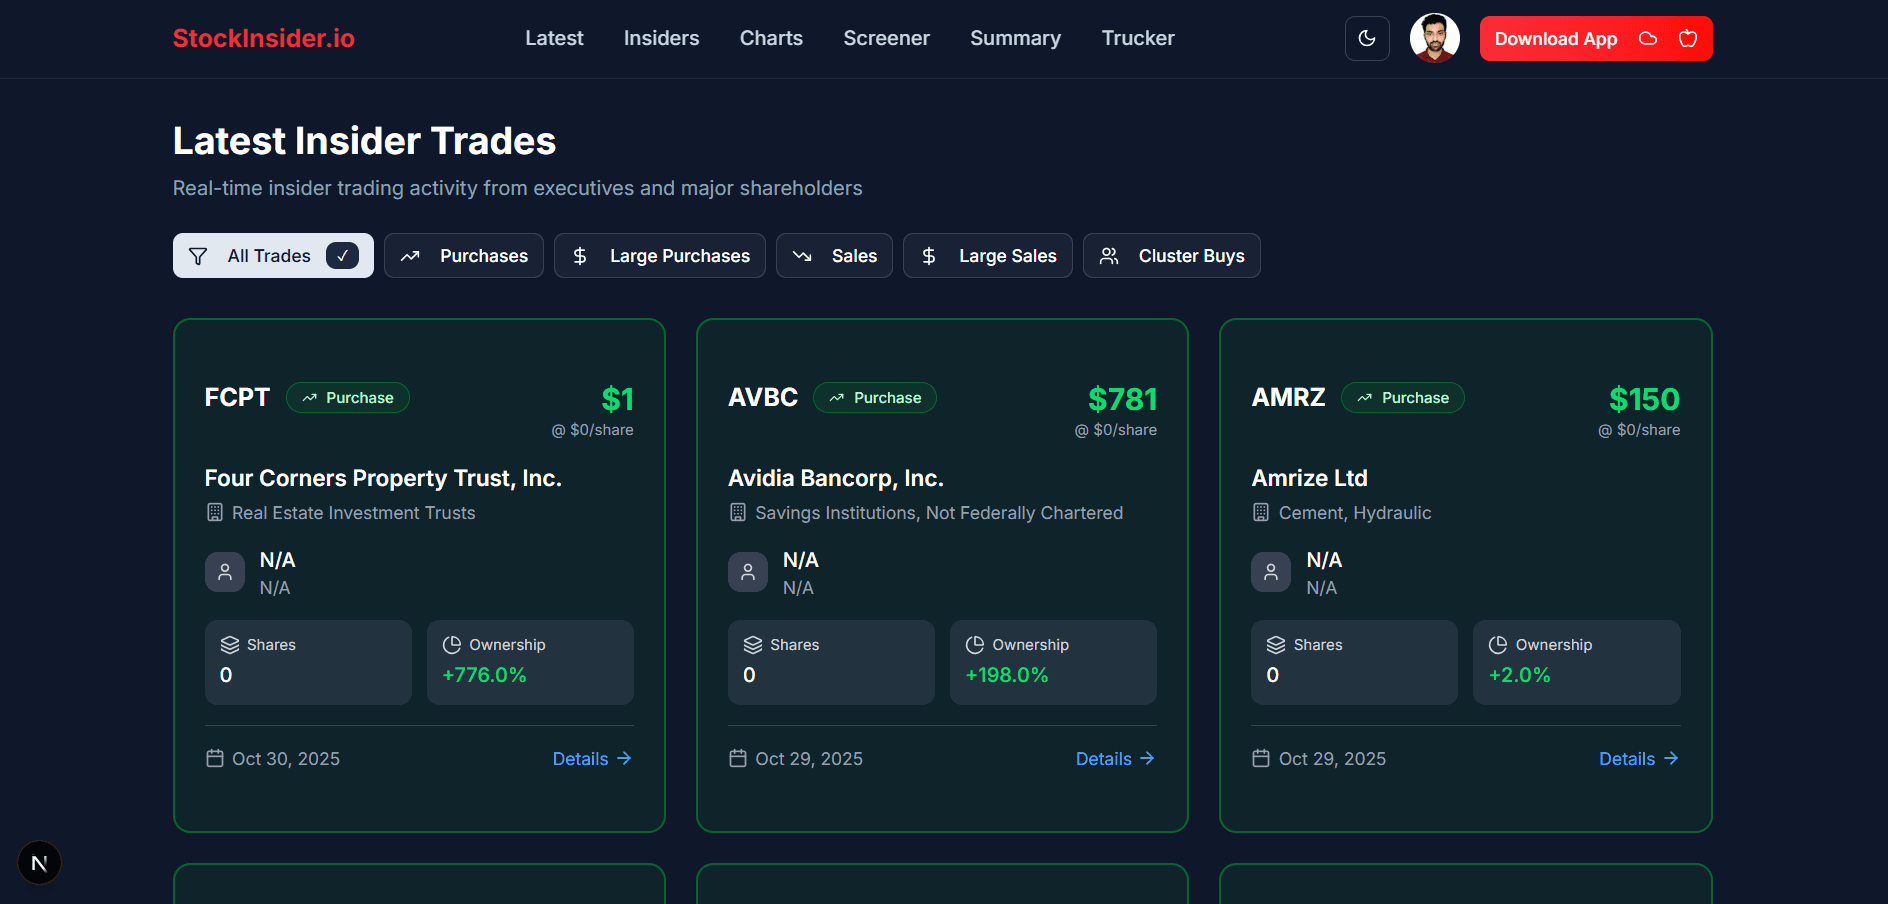Open the filter funnel on All Trades
The image size is (1888, 904).
[198, 255]
